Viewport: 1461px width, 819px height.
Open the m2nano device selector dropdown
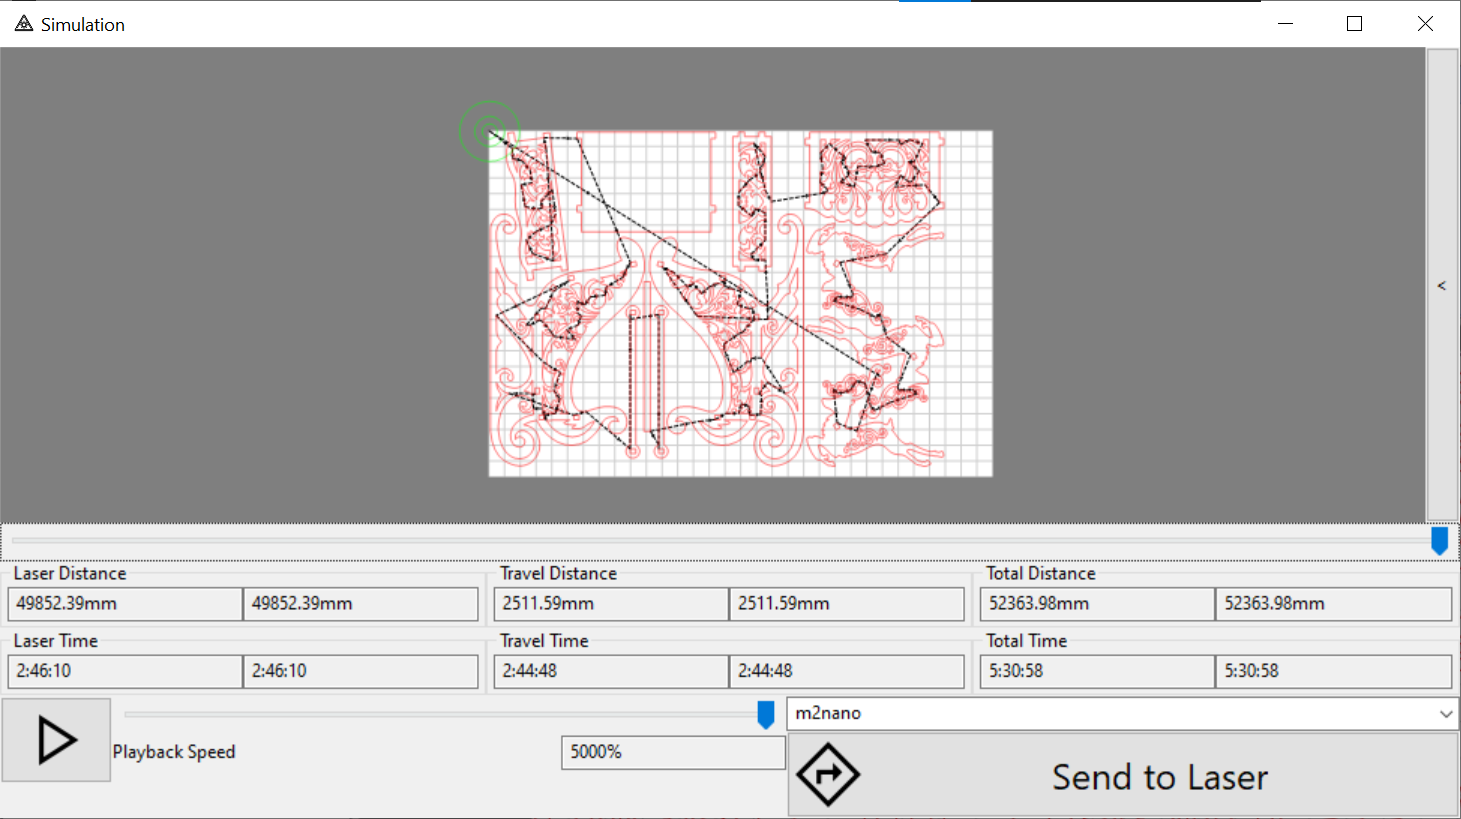[1120, 713]
